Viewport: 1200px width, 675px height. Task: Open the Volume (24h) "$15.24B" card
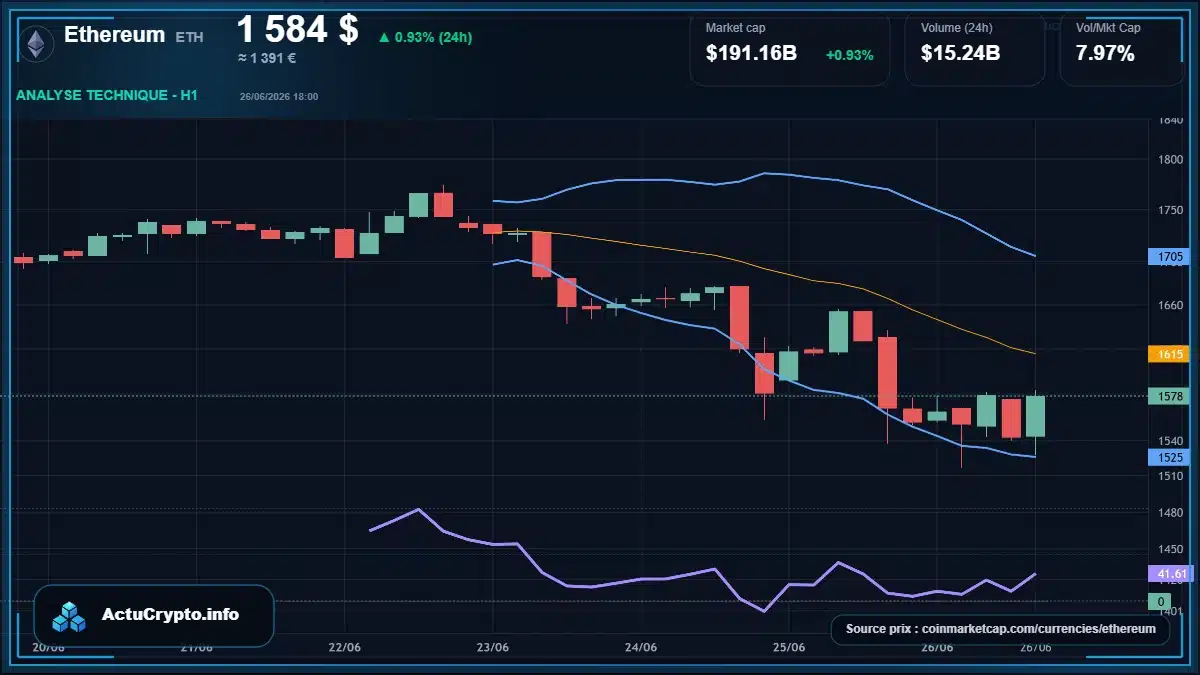[974, 48]
